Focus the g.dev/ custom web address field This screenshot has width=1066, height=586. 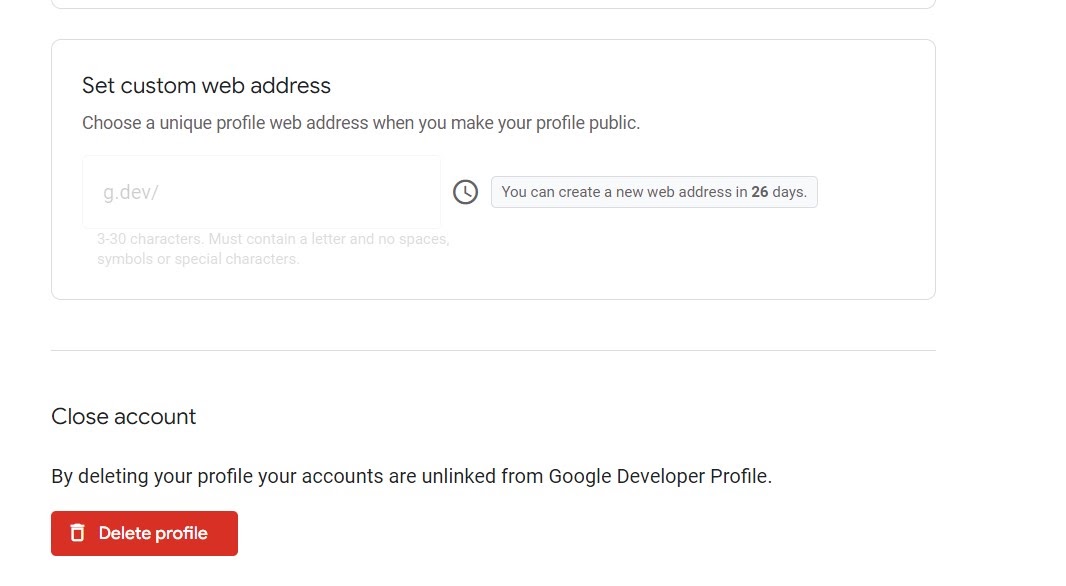[261, 192]
